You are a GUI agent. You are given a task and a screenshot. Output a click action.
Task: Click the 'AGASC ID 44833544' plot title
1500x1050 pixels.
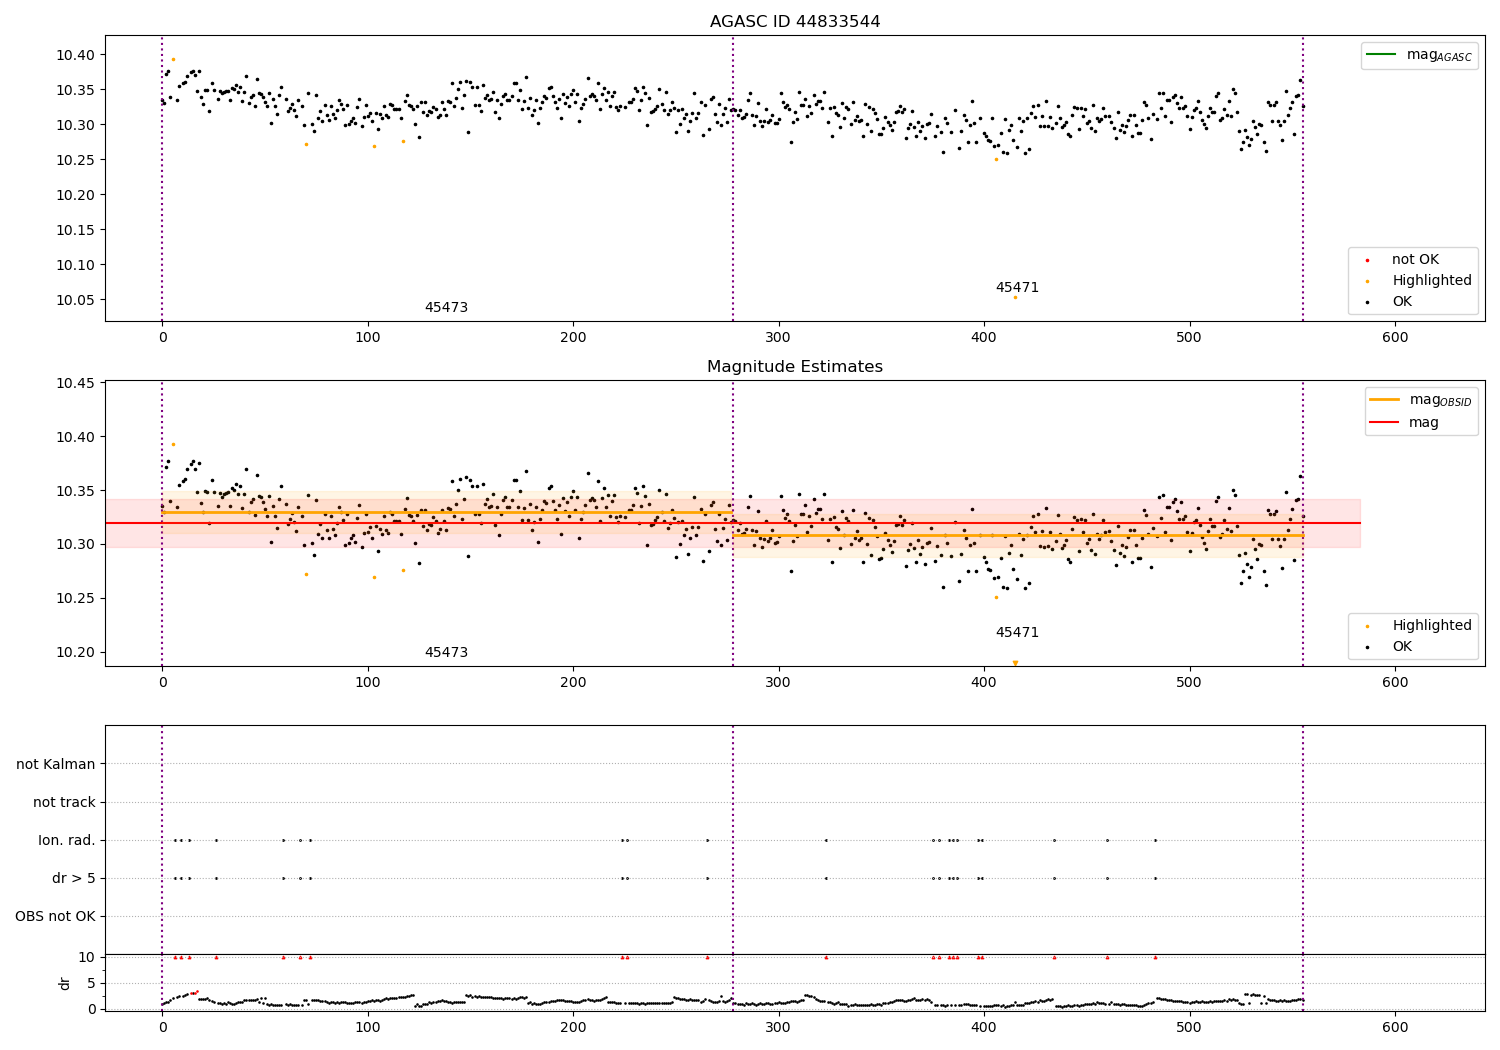coord(795,22)
